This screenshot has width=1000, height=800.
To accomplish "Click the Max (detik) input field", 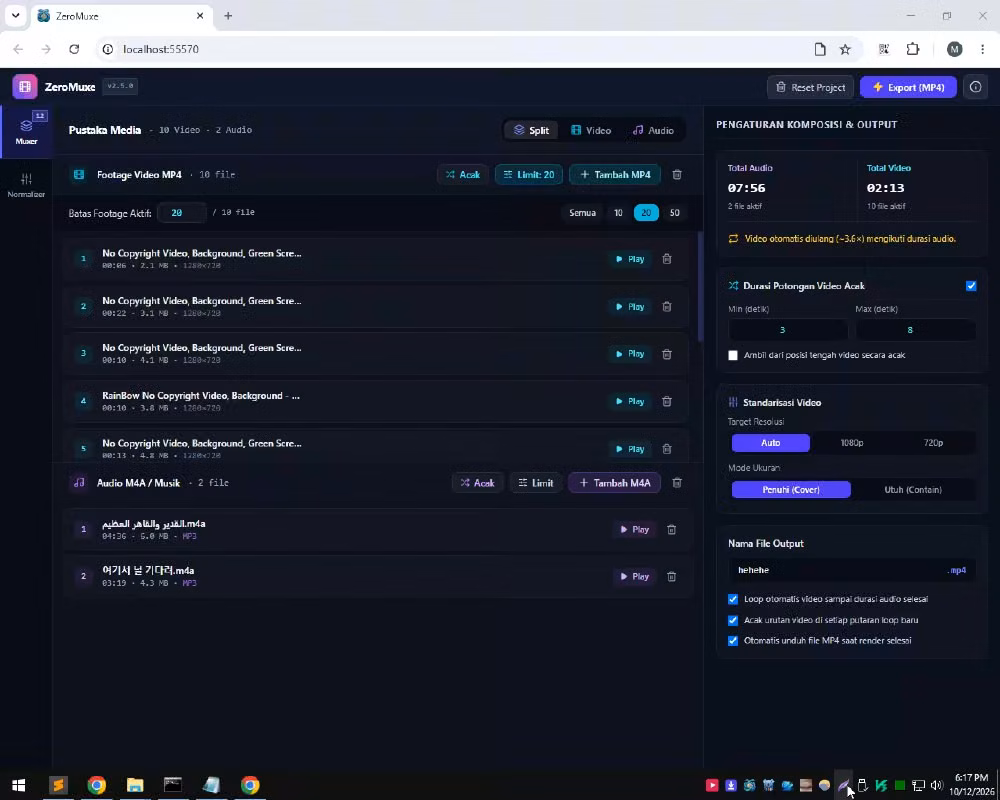I will pyautogui.click(x=915, y=330).
